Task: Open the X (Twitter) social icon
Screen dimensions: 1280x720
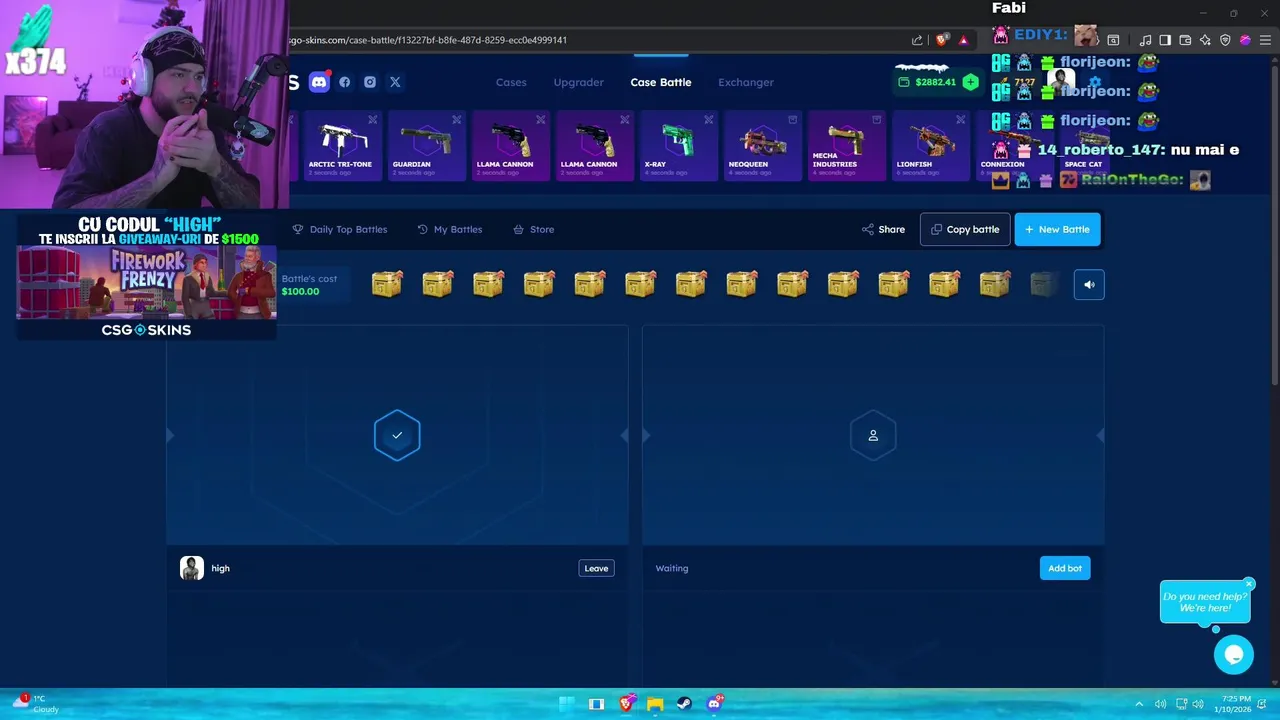Action: click(x=395, y=82)
